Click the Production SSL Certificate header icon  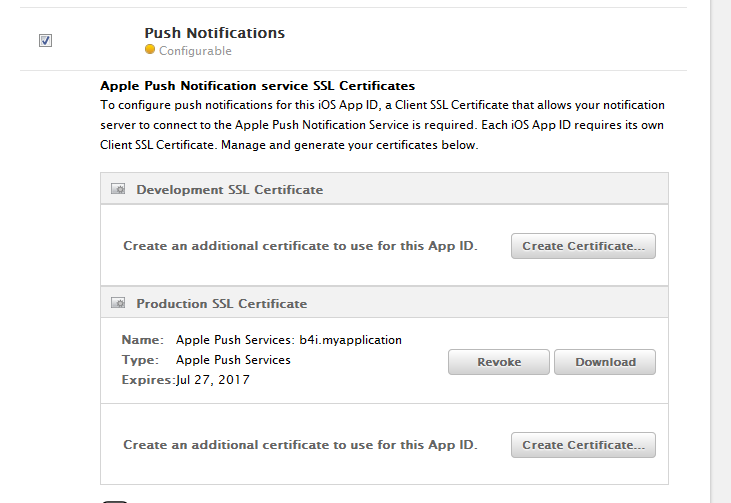click(x=118, y=303)
